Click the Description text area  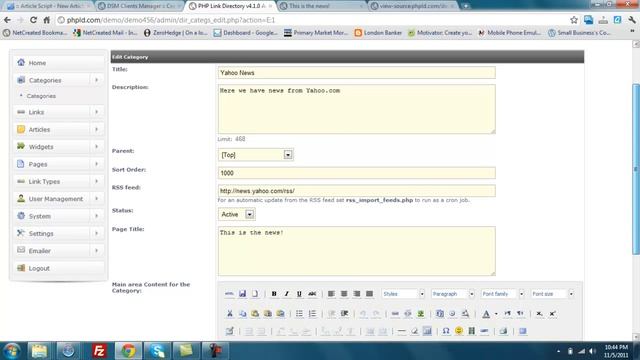pos(357,109)
